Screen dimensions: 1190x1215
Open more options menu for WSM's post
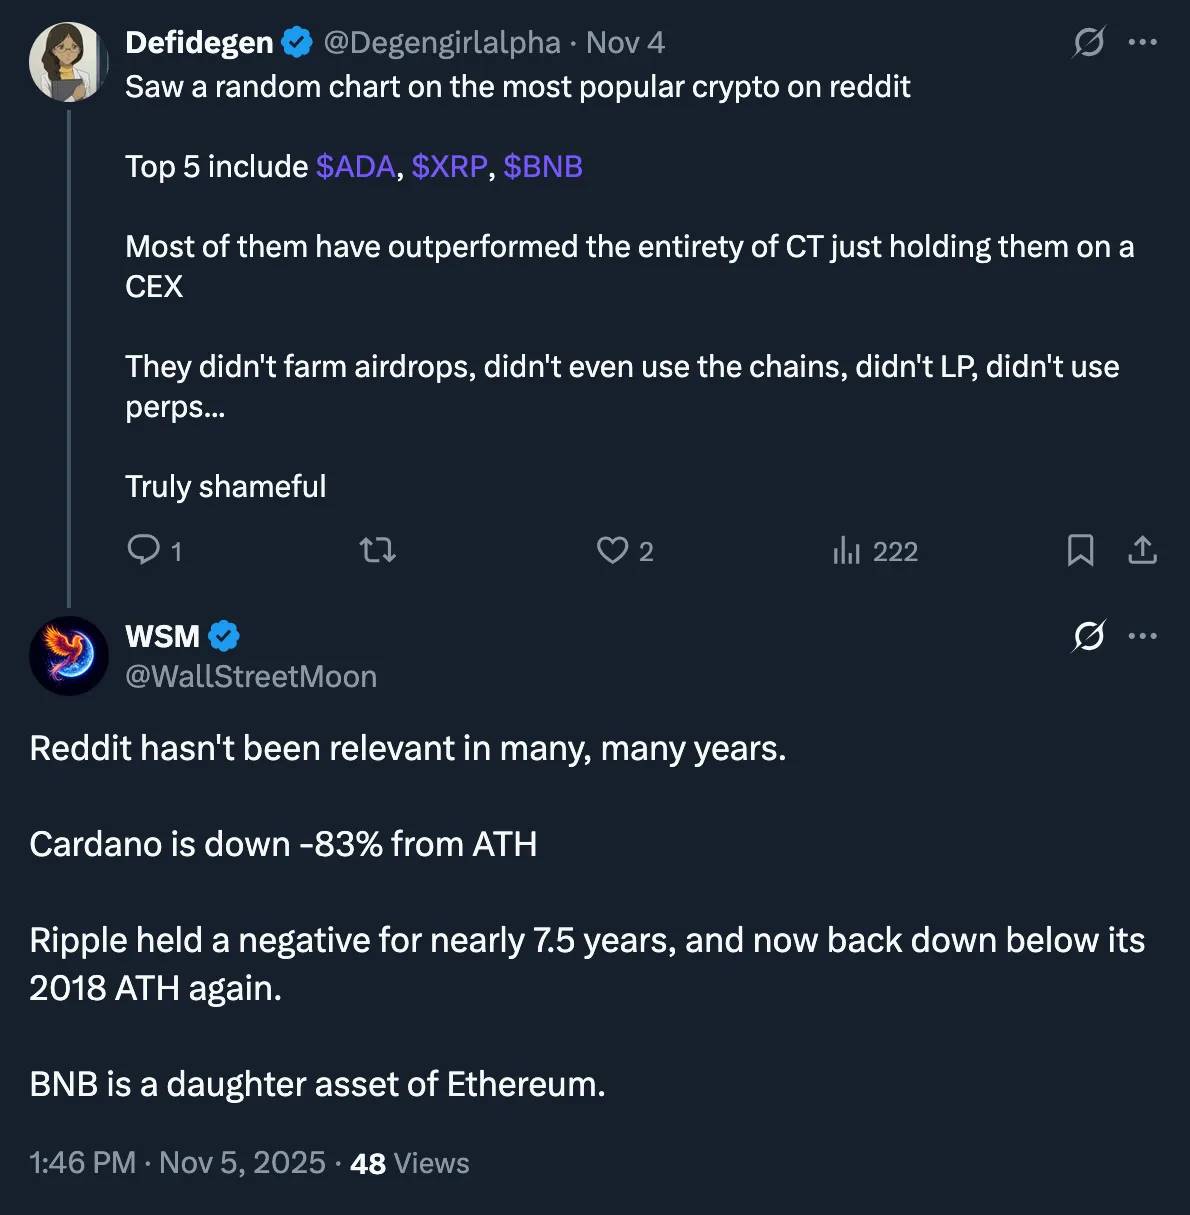coord(1142,636)
